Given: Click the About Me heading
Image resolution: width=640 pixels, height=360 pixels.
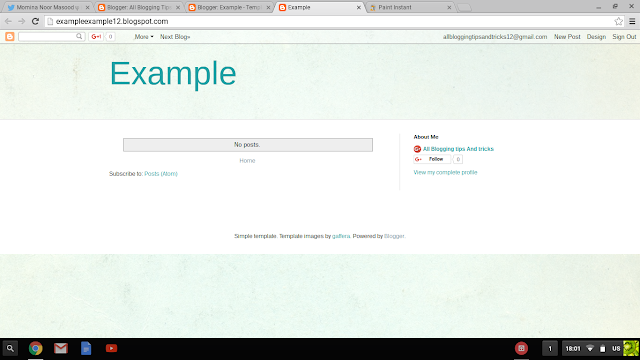Looking at the screenshot, I should pyautogui.click(x=426, y=137).
